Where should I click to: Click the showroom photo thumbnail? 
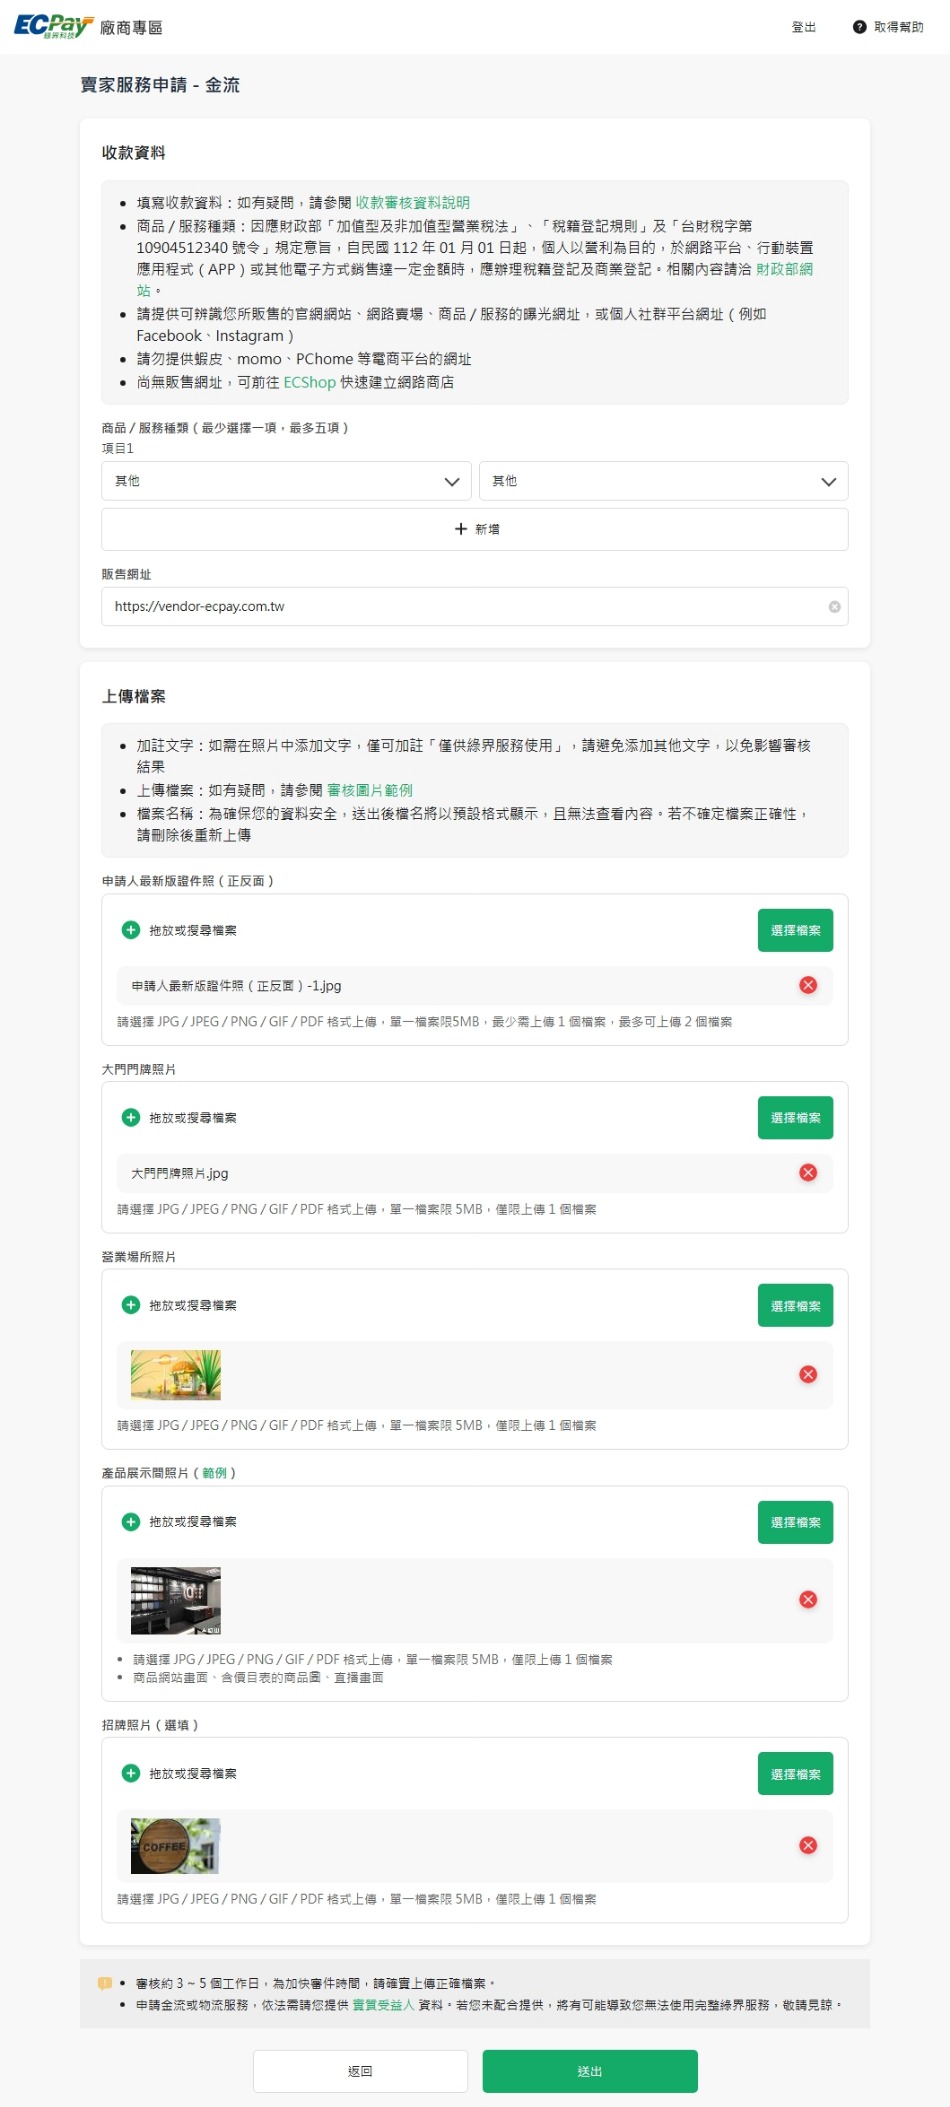click(x=176, y=1600)
